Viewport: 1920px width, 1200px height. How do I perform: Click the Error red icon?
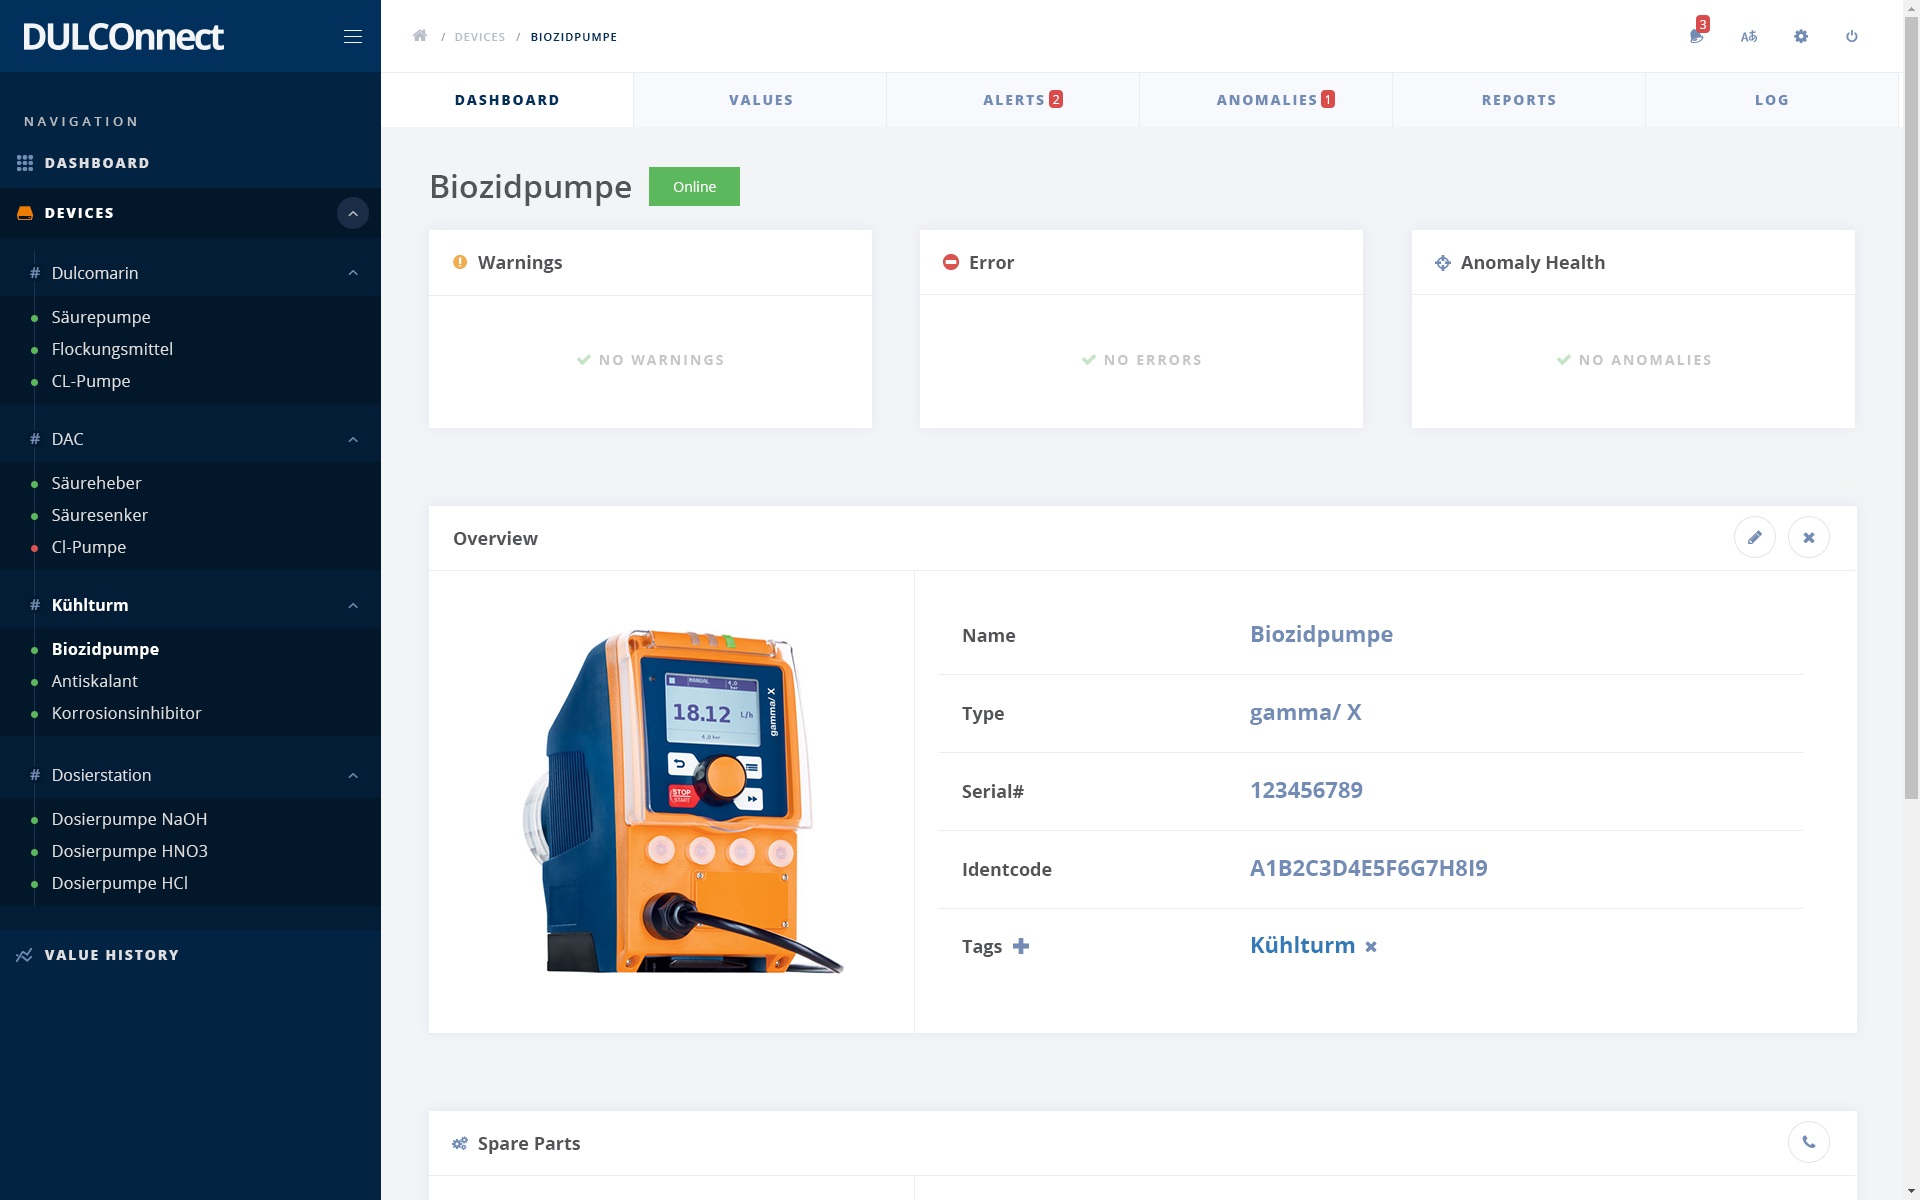[x=951, y=262]
